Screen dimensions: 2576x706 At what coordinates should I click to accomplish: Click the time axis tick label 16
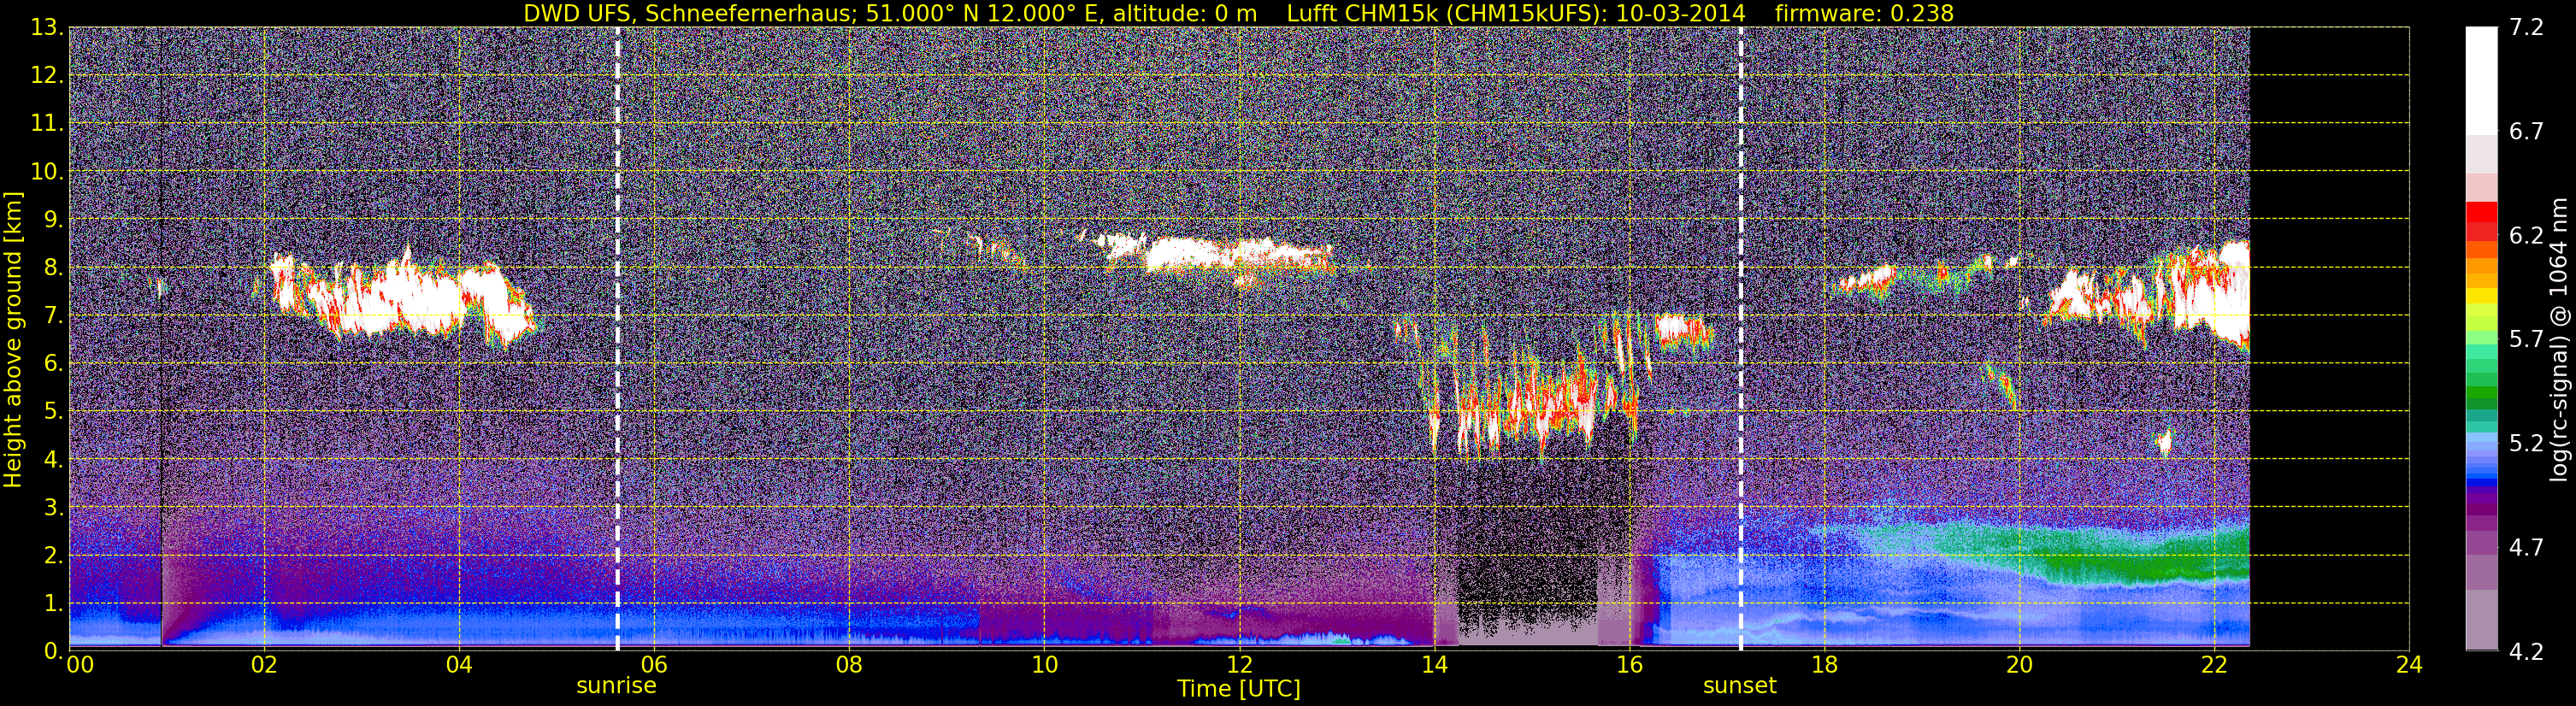(1629, 666)
